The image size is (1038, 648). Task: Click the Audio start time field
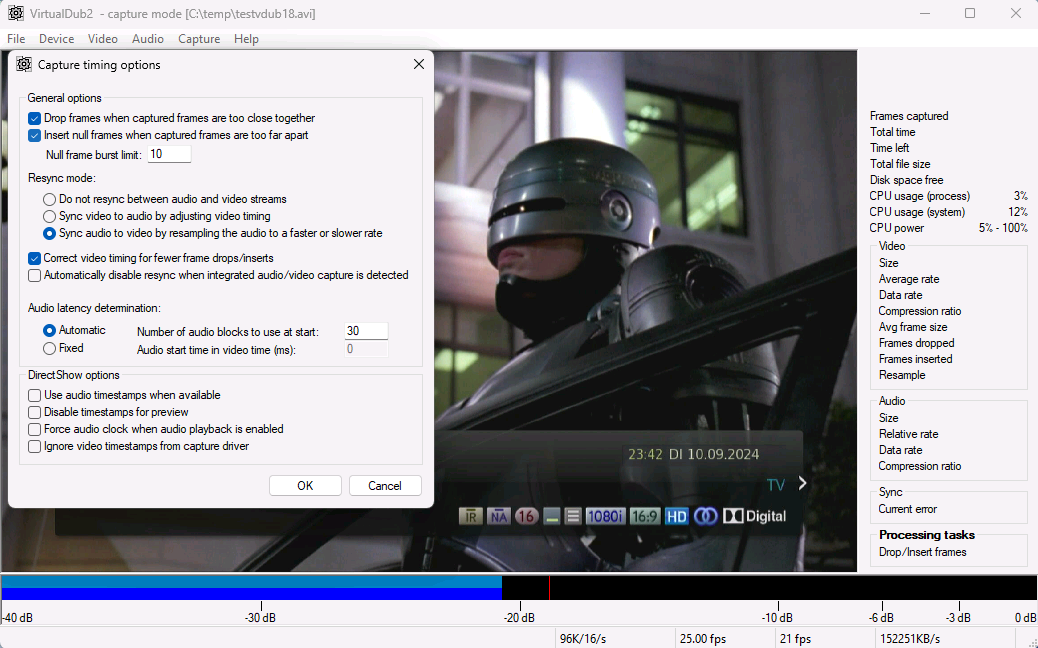click(x=366, y=349)
